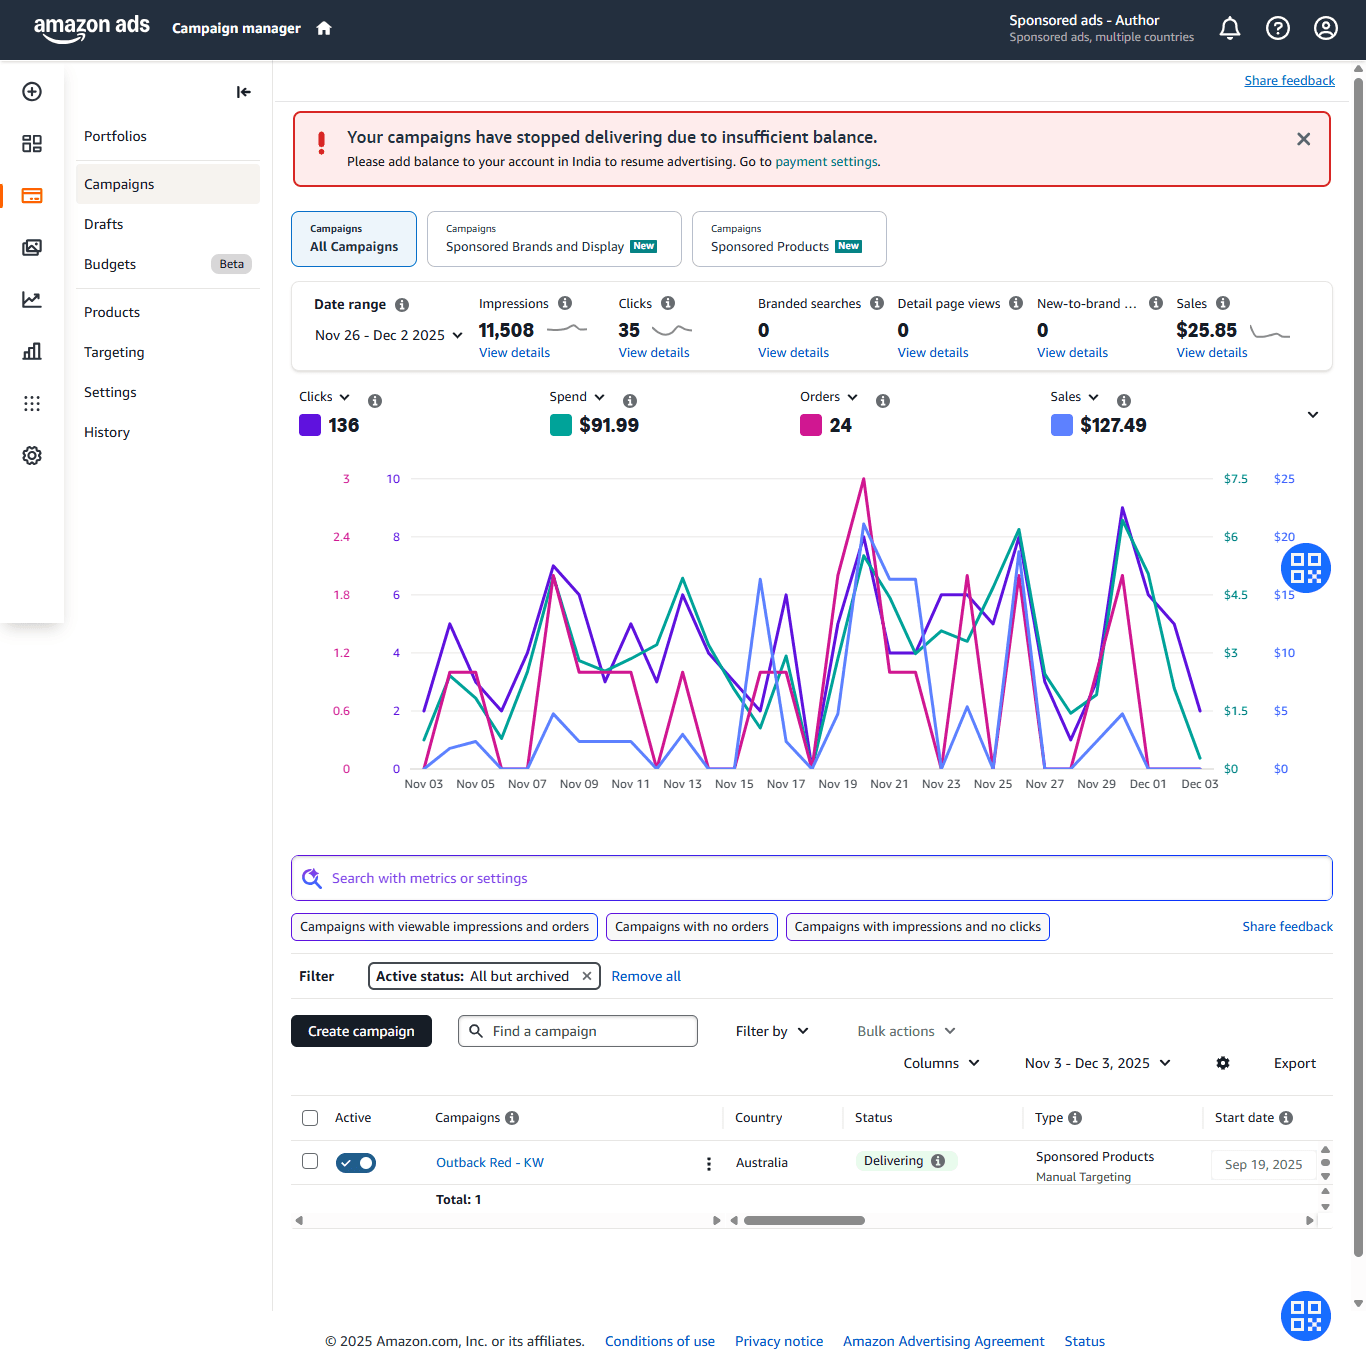Open the help question mark icon
Image resolution: width=1366 pixels, height=1371 pixels.
pos(1278,28)
